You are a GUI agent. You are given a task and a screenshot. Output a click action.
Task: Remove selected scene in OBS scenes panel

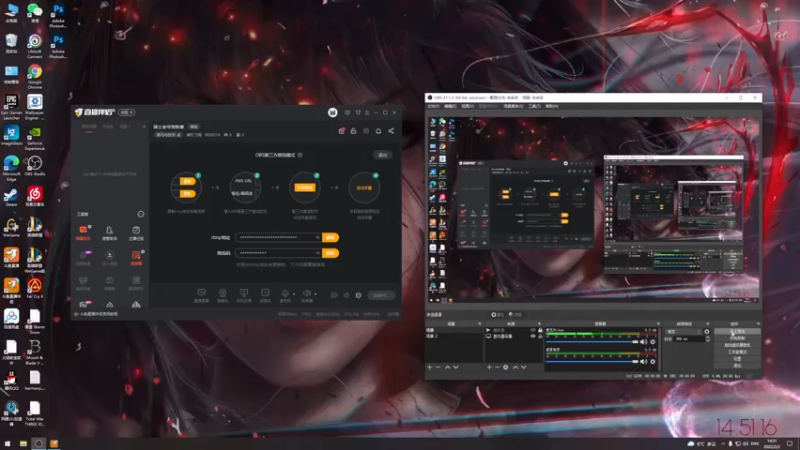(x=438, y=367)
